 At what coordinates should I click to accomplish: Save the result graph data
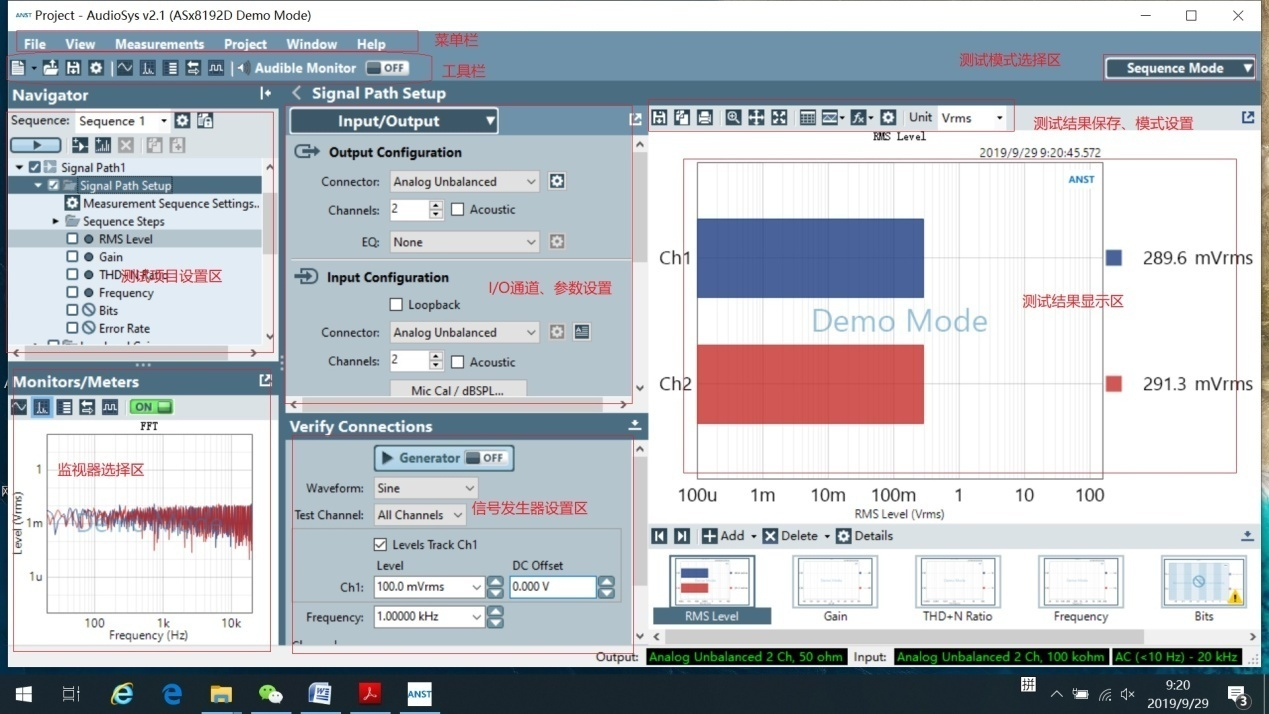[x=659, y=117]
